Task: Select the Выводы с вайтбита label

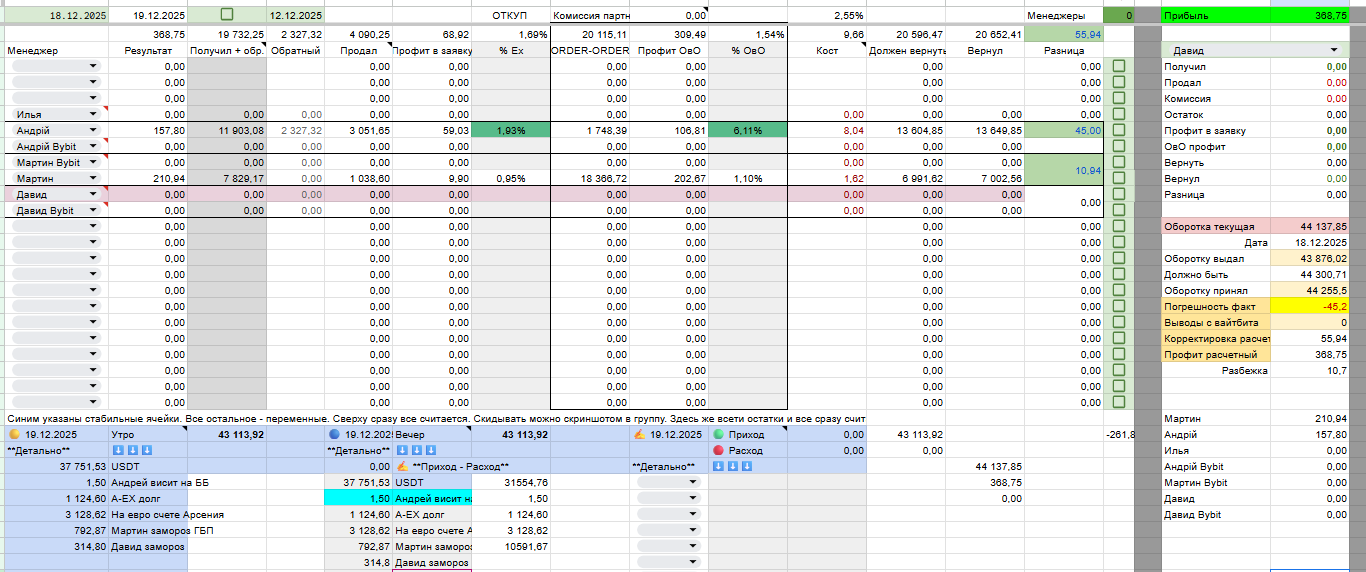Action: pyautogui.click(x=1216, y=322)
